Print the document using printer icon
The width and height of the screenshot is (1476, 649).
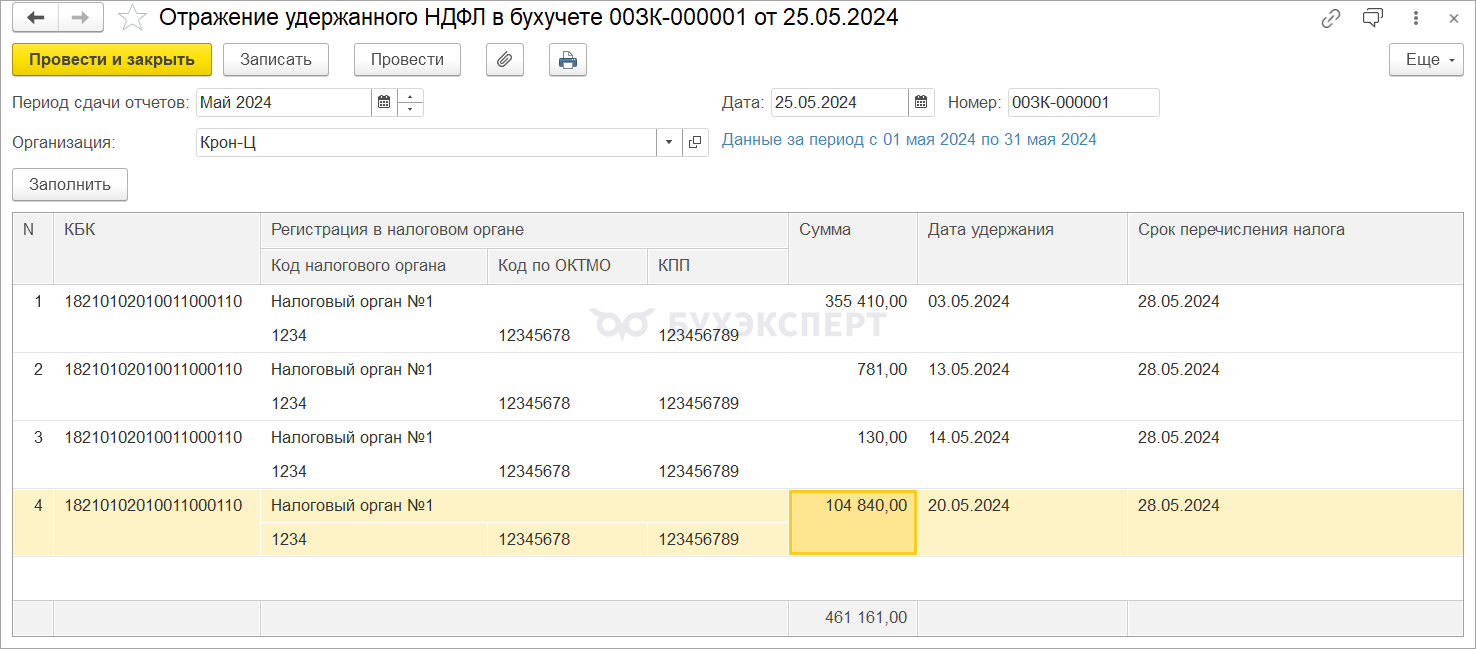[567, 60]
